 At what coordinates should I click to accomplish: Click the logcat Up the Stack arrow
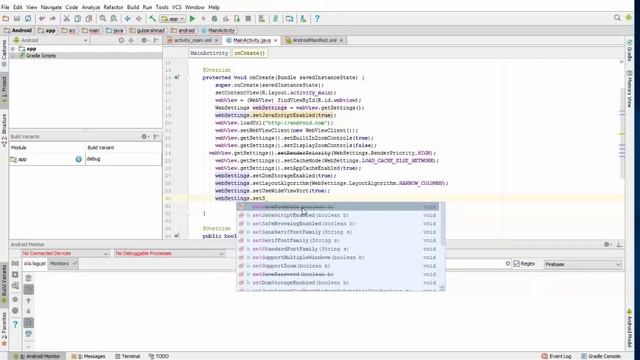(29, 300)
